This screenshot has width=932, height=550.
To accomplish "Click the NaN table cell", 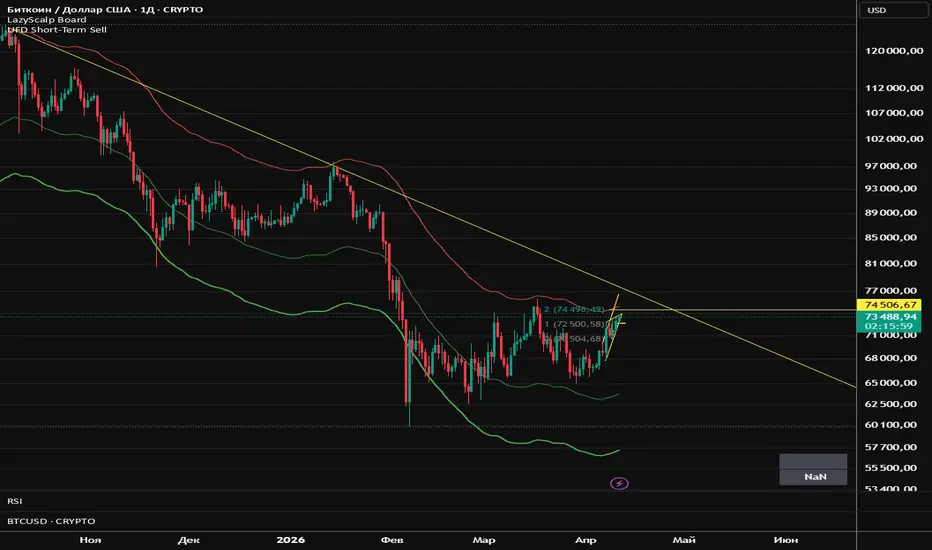I will 814,477.
